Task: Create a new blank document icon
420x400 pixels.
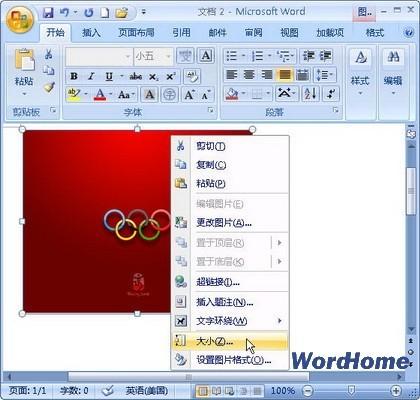Action: pos(105,13)
